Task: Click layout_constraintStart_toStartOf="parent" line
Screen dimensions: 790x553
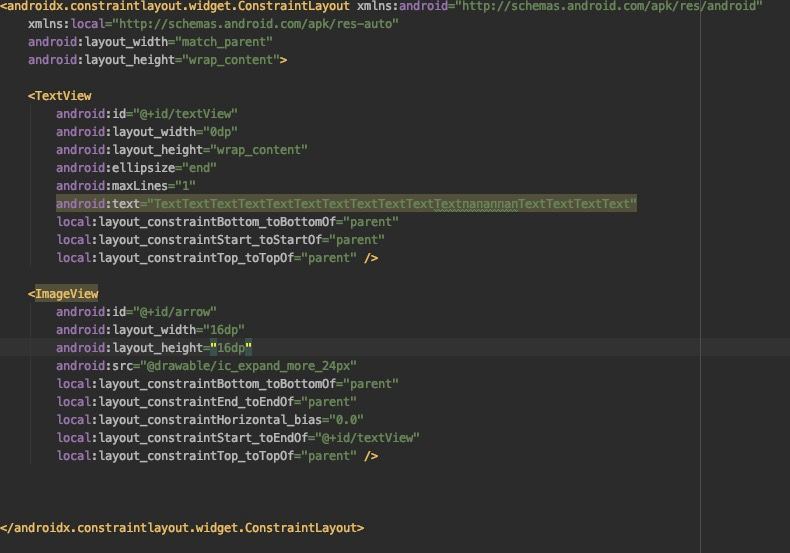Action: point(220,240)
